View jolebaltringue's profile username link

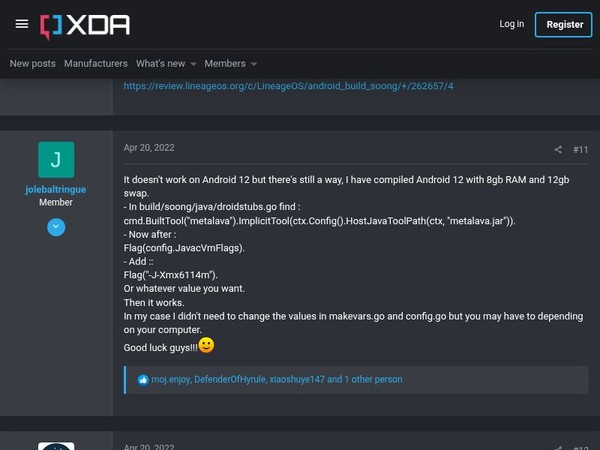(x=56, y=189)
